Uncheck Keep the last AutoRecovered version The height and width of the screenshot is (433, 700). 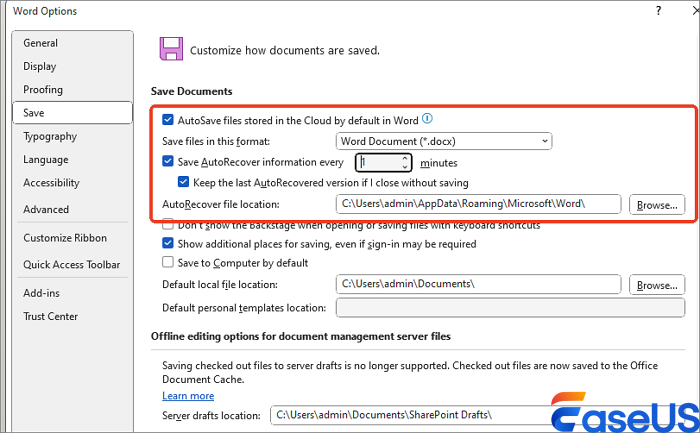tap(183, 183)
